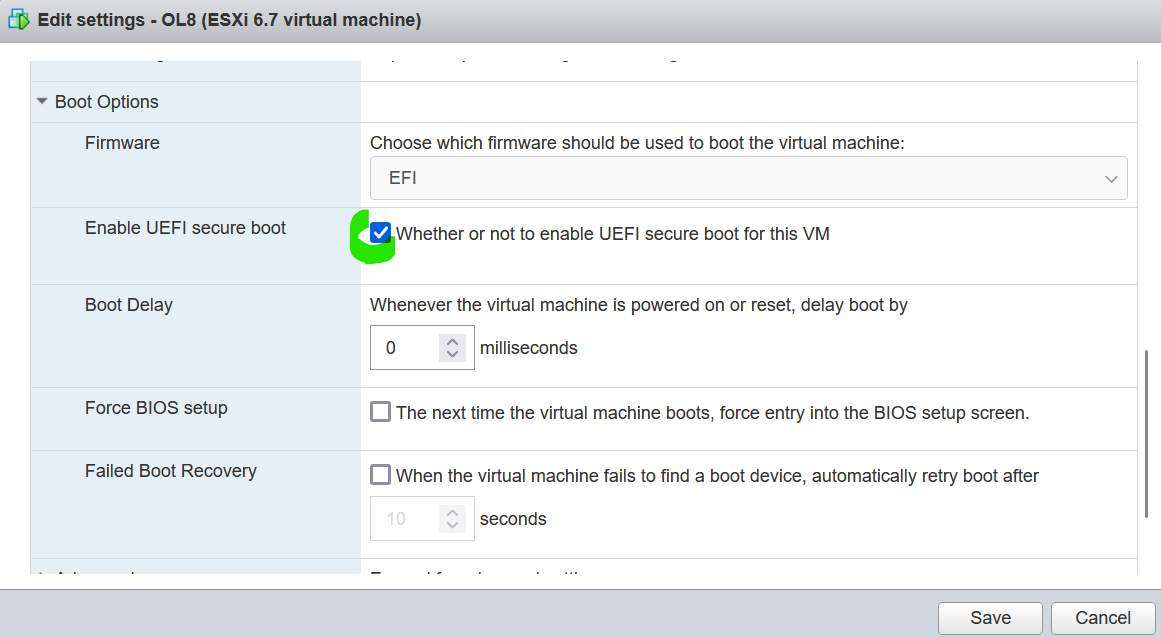Open the Firmware selection dropdown

[748, 177]
